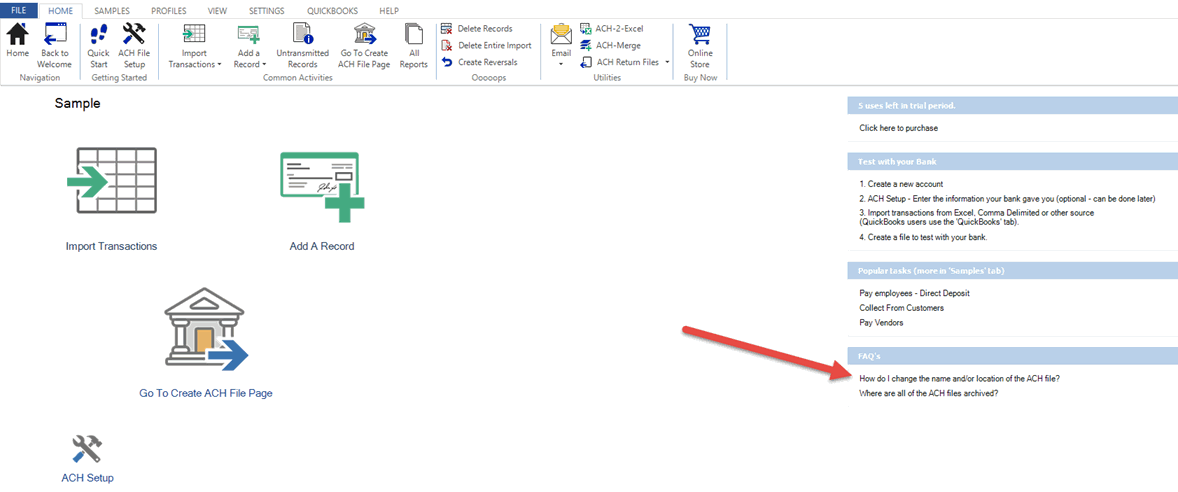Viewport: 1178px width, 492px height.
Task: Click '4. Create a file to test with your bank.'
Action: 923,237
